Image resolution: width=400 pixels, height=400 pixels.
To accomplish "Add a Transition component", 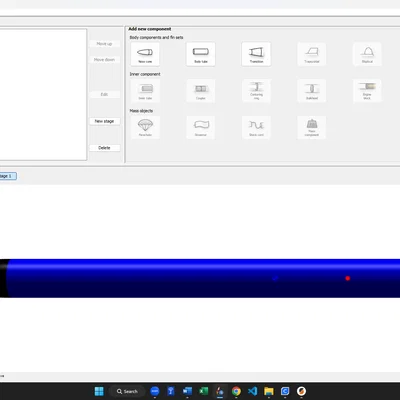I will click(x=256, y=54).
